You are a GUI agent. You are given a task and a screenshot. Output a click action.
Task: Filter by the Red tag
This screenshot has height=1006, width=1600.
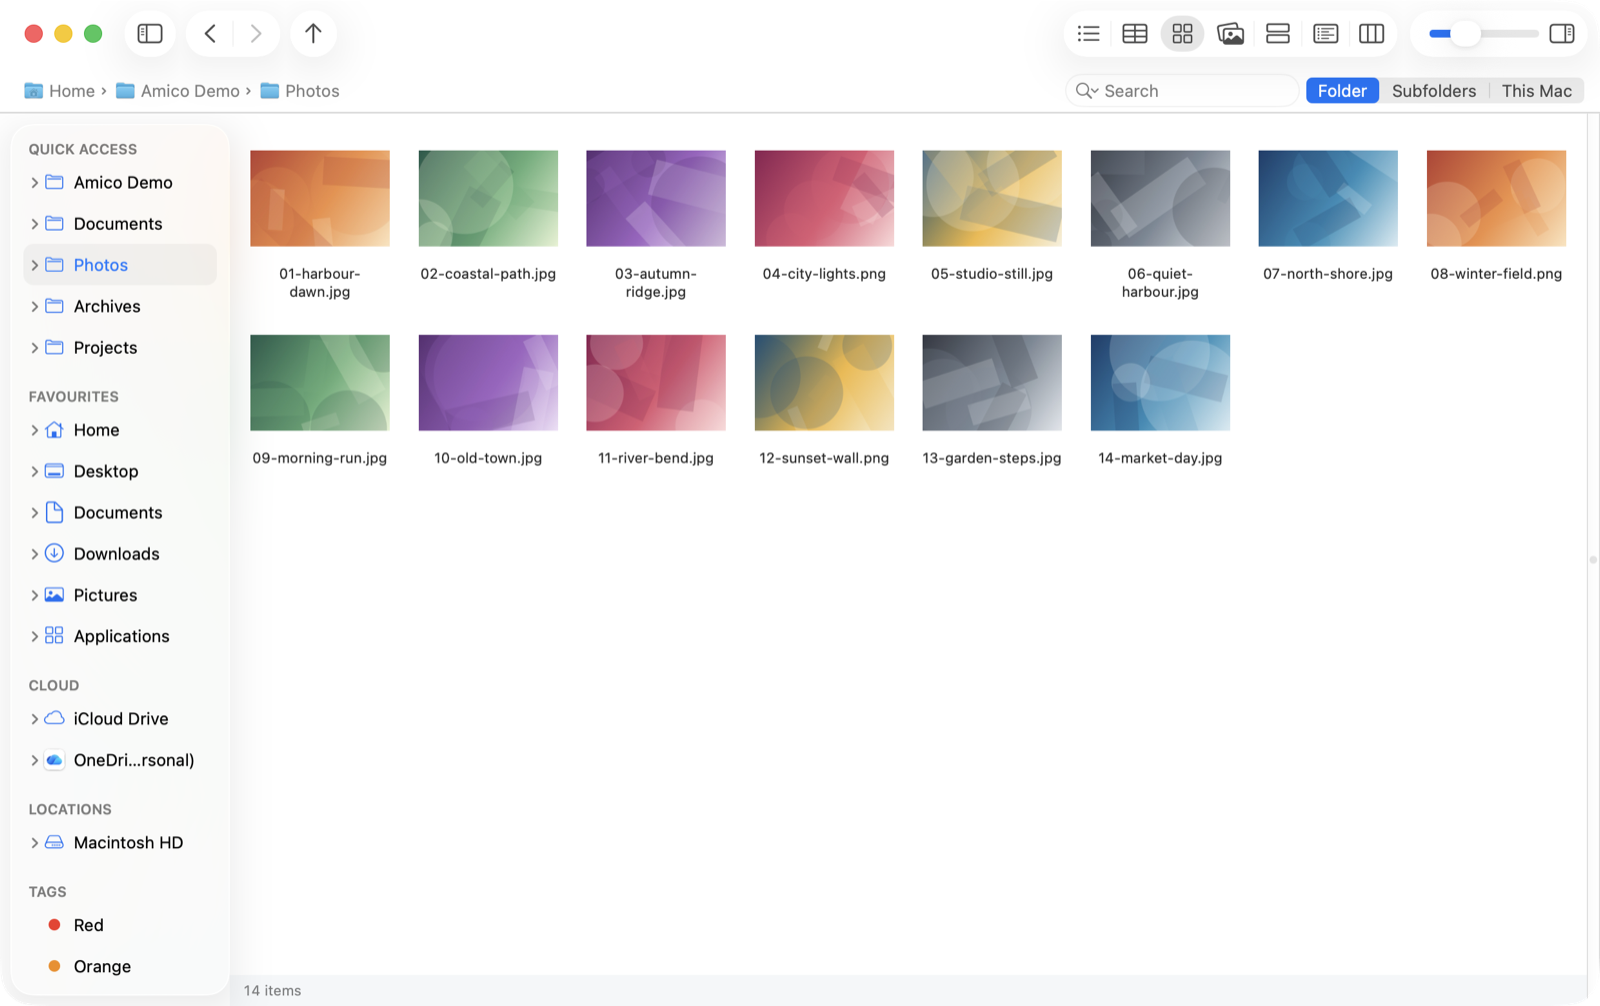coord(120,925)
